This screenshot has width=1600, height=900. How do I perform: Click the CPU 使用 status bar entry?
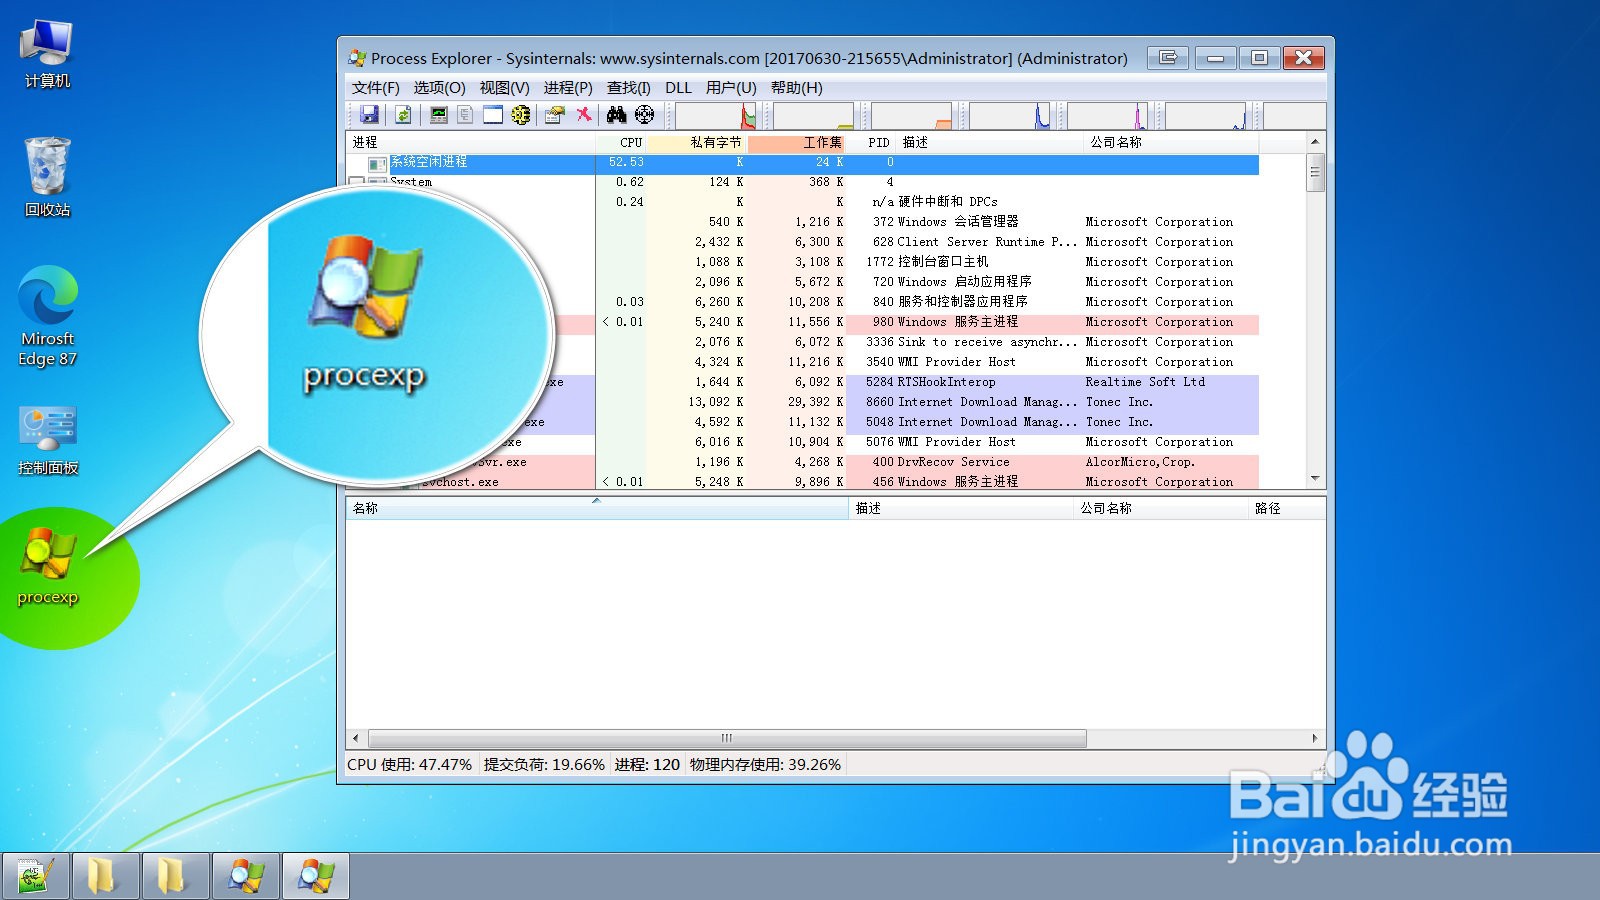pos(409,765)
